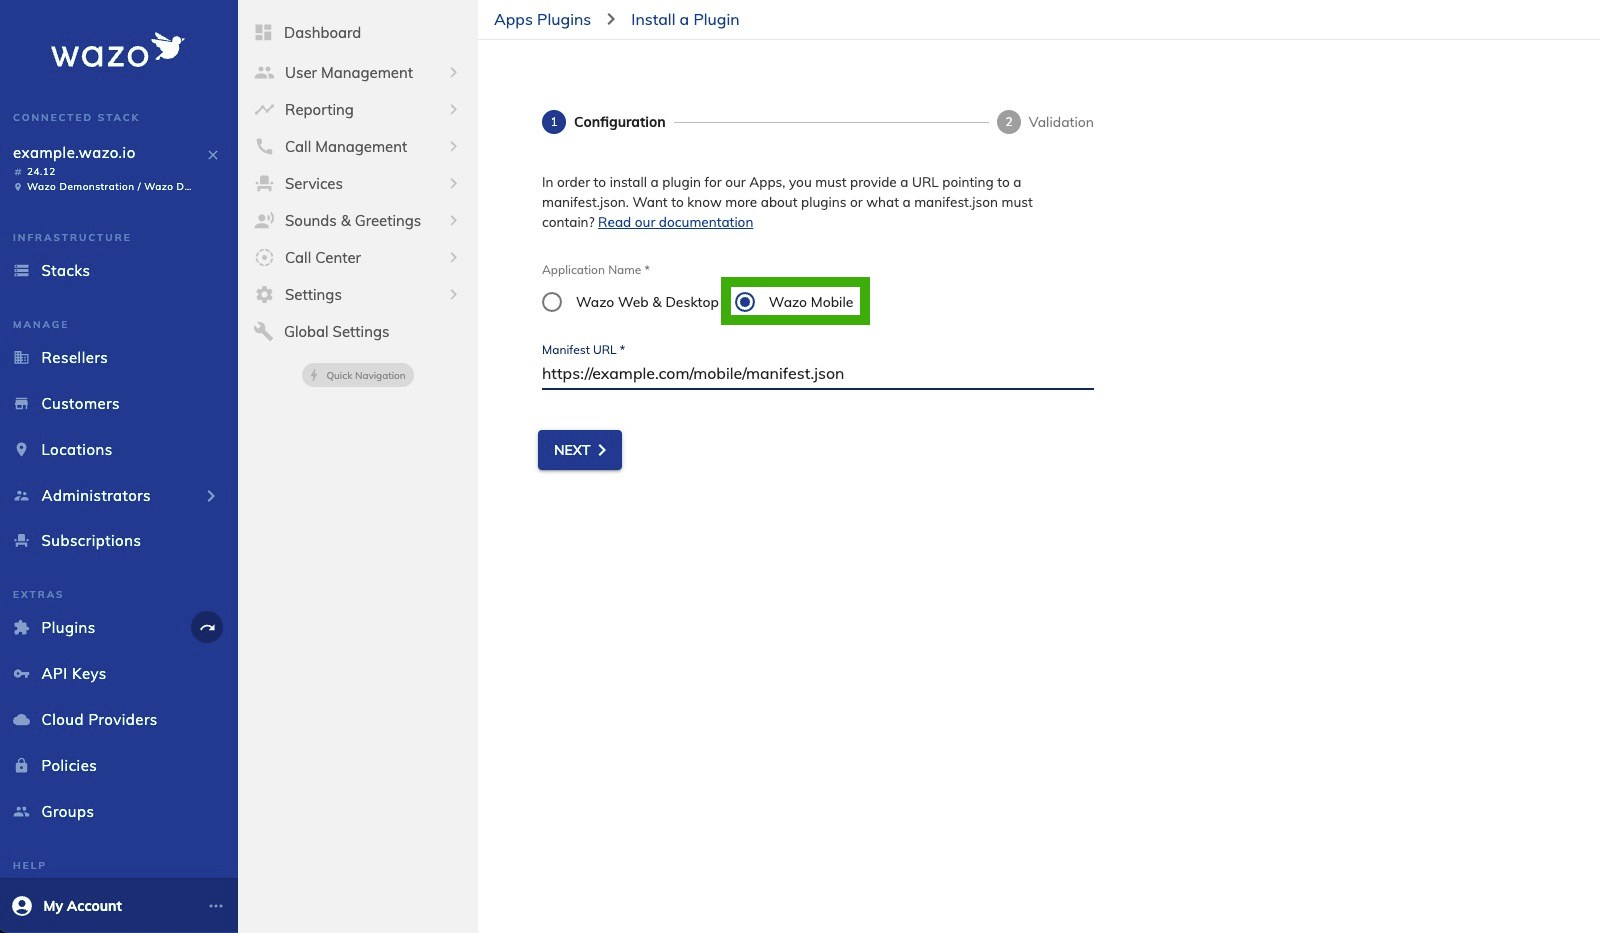Select the Wazo Web & Desktop radio button
This screenshot has width=1600, height=933.
click(x=552, y=302)
